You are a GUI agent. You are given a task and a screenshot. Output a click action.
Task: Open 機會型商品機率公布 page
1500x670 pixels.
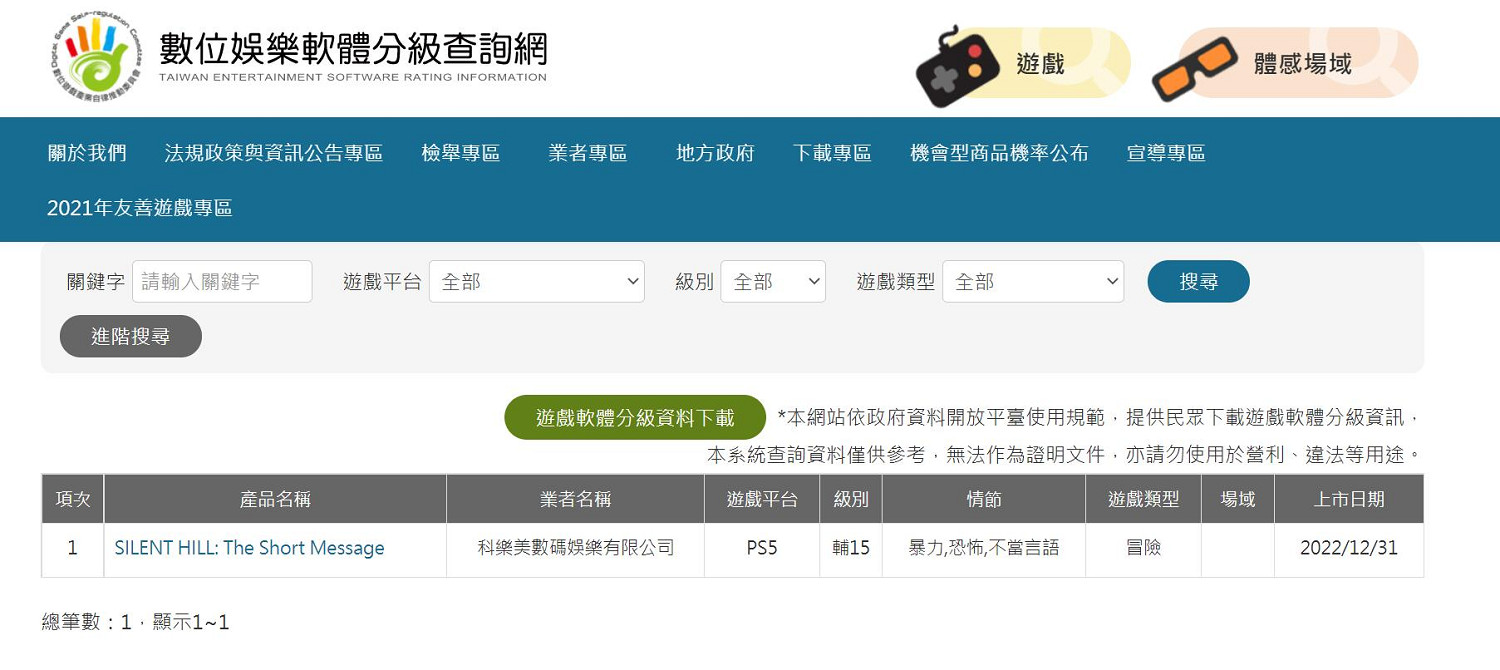(999, 153)
